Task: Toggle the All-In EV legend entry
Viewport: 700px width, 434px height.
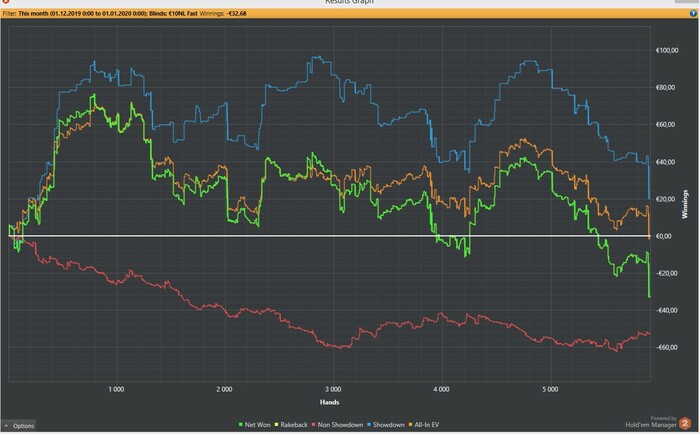Action: pyautogui.click(x=424, y=425)
